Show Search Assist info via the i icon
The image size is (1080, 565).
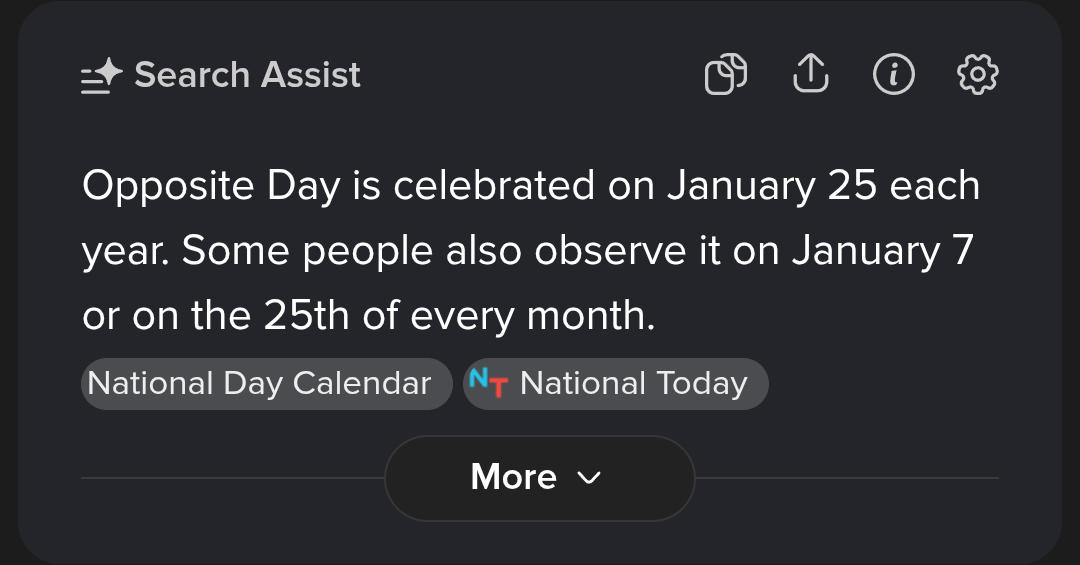tap(894, 74)
